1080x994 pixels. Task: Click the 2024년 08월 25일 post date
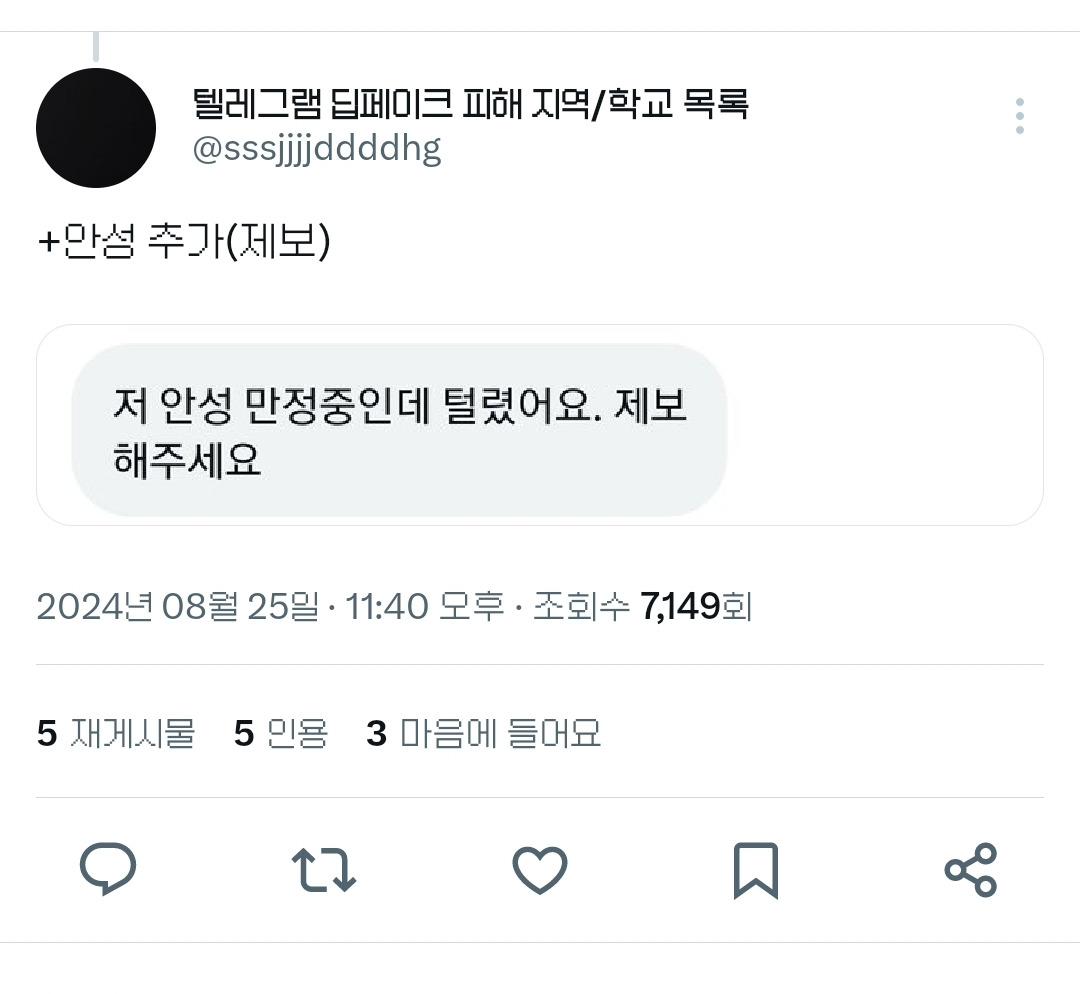pyautogui.click(x=178, y=606)
